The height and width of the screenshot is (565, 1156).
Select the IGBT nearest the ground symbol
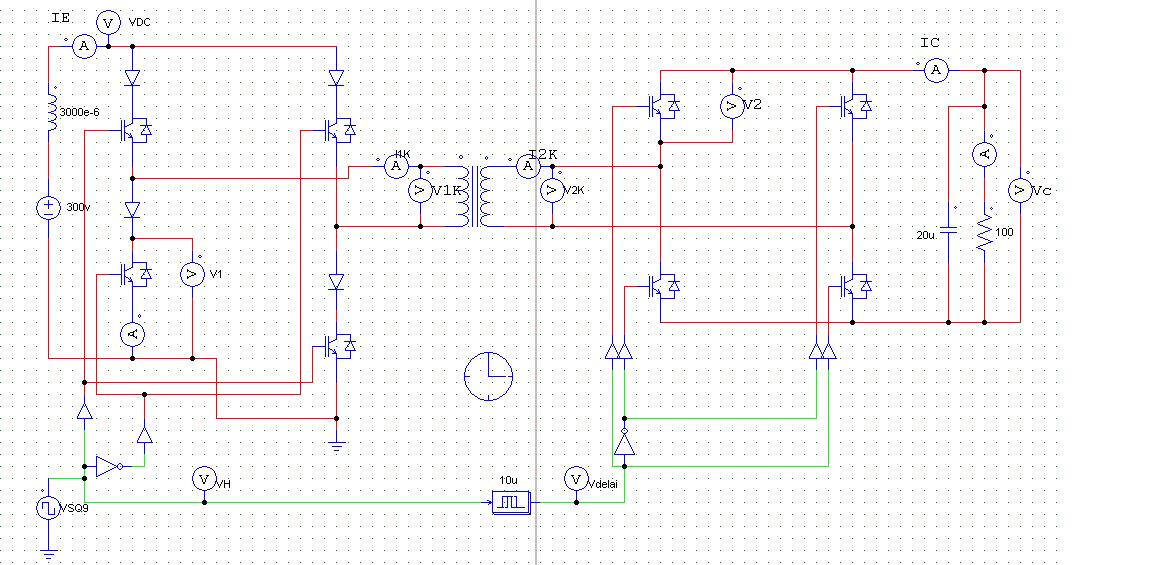341,345
